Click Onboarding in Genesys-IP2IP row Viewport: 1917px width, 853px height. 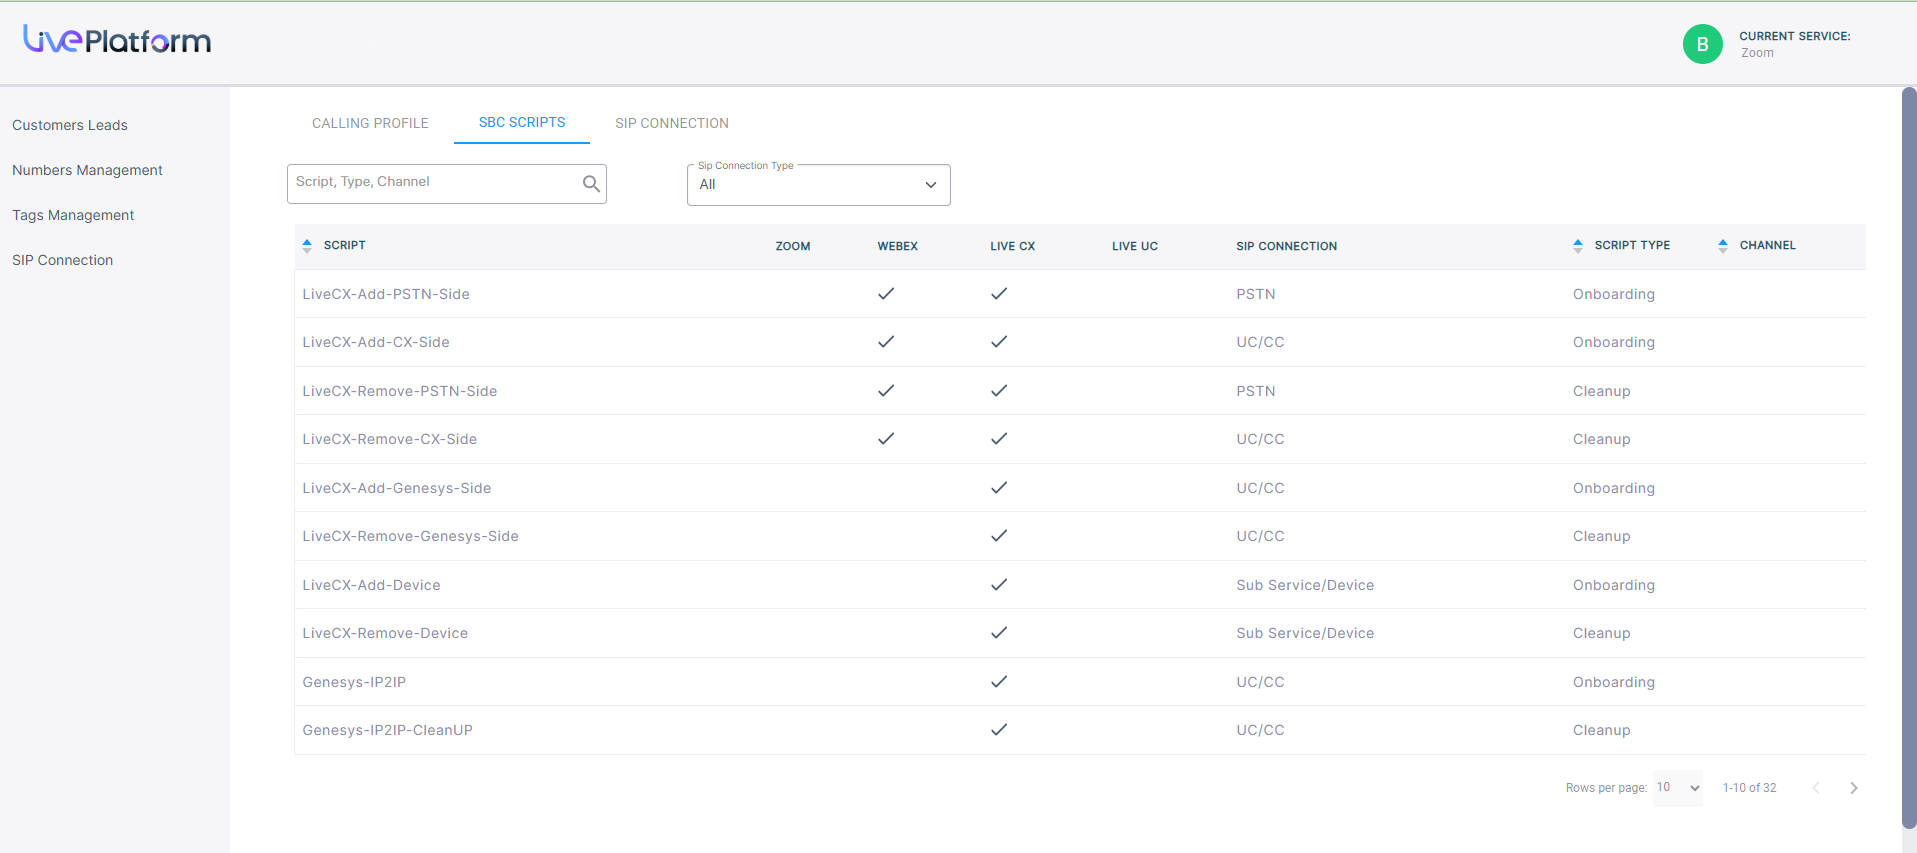(1614, 682)
